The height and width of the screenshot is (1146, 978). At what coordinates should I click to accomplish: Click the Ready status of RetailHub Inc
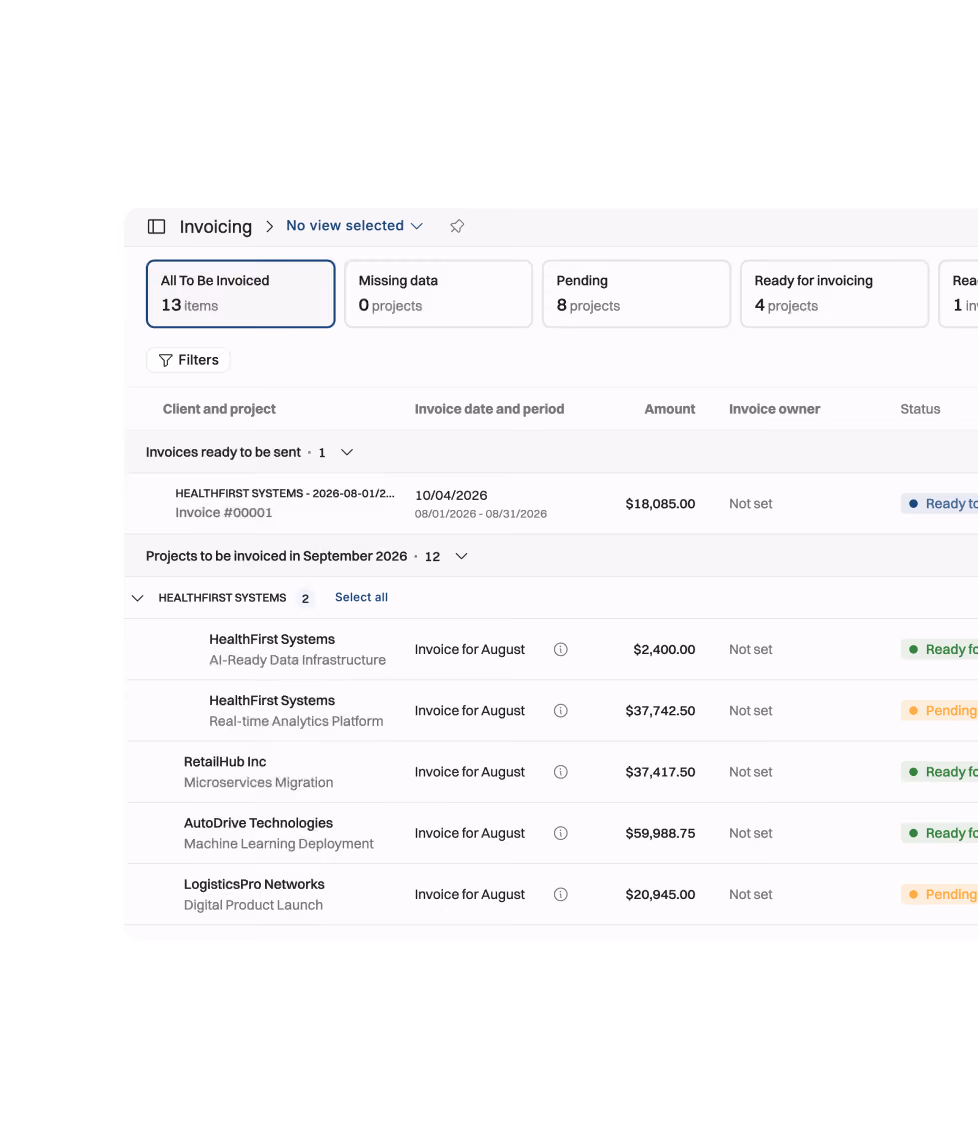tap(940, 773)
